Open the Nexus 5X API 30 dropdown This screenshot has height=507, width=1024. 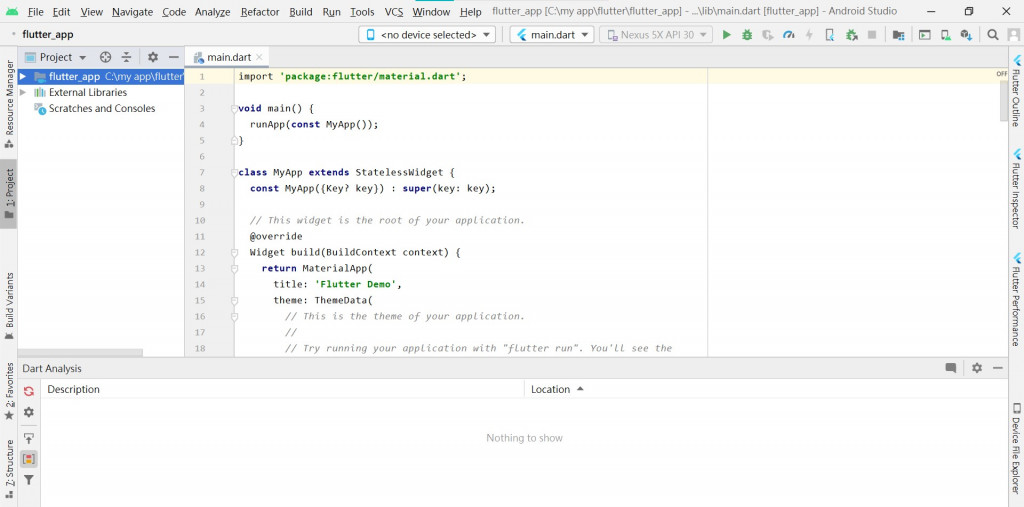656,35
